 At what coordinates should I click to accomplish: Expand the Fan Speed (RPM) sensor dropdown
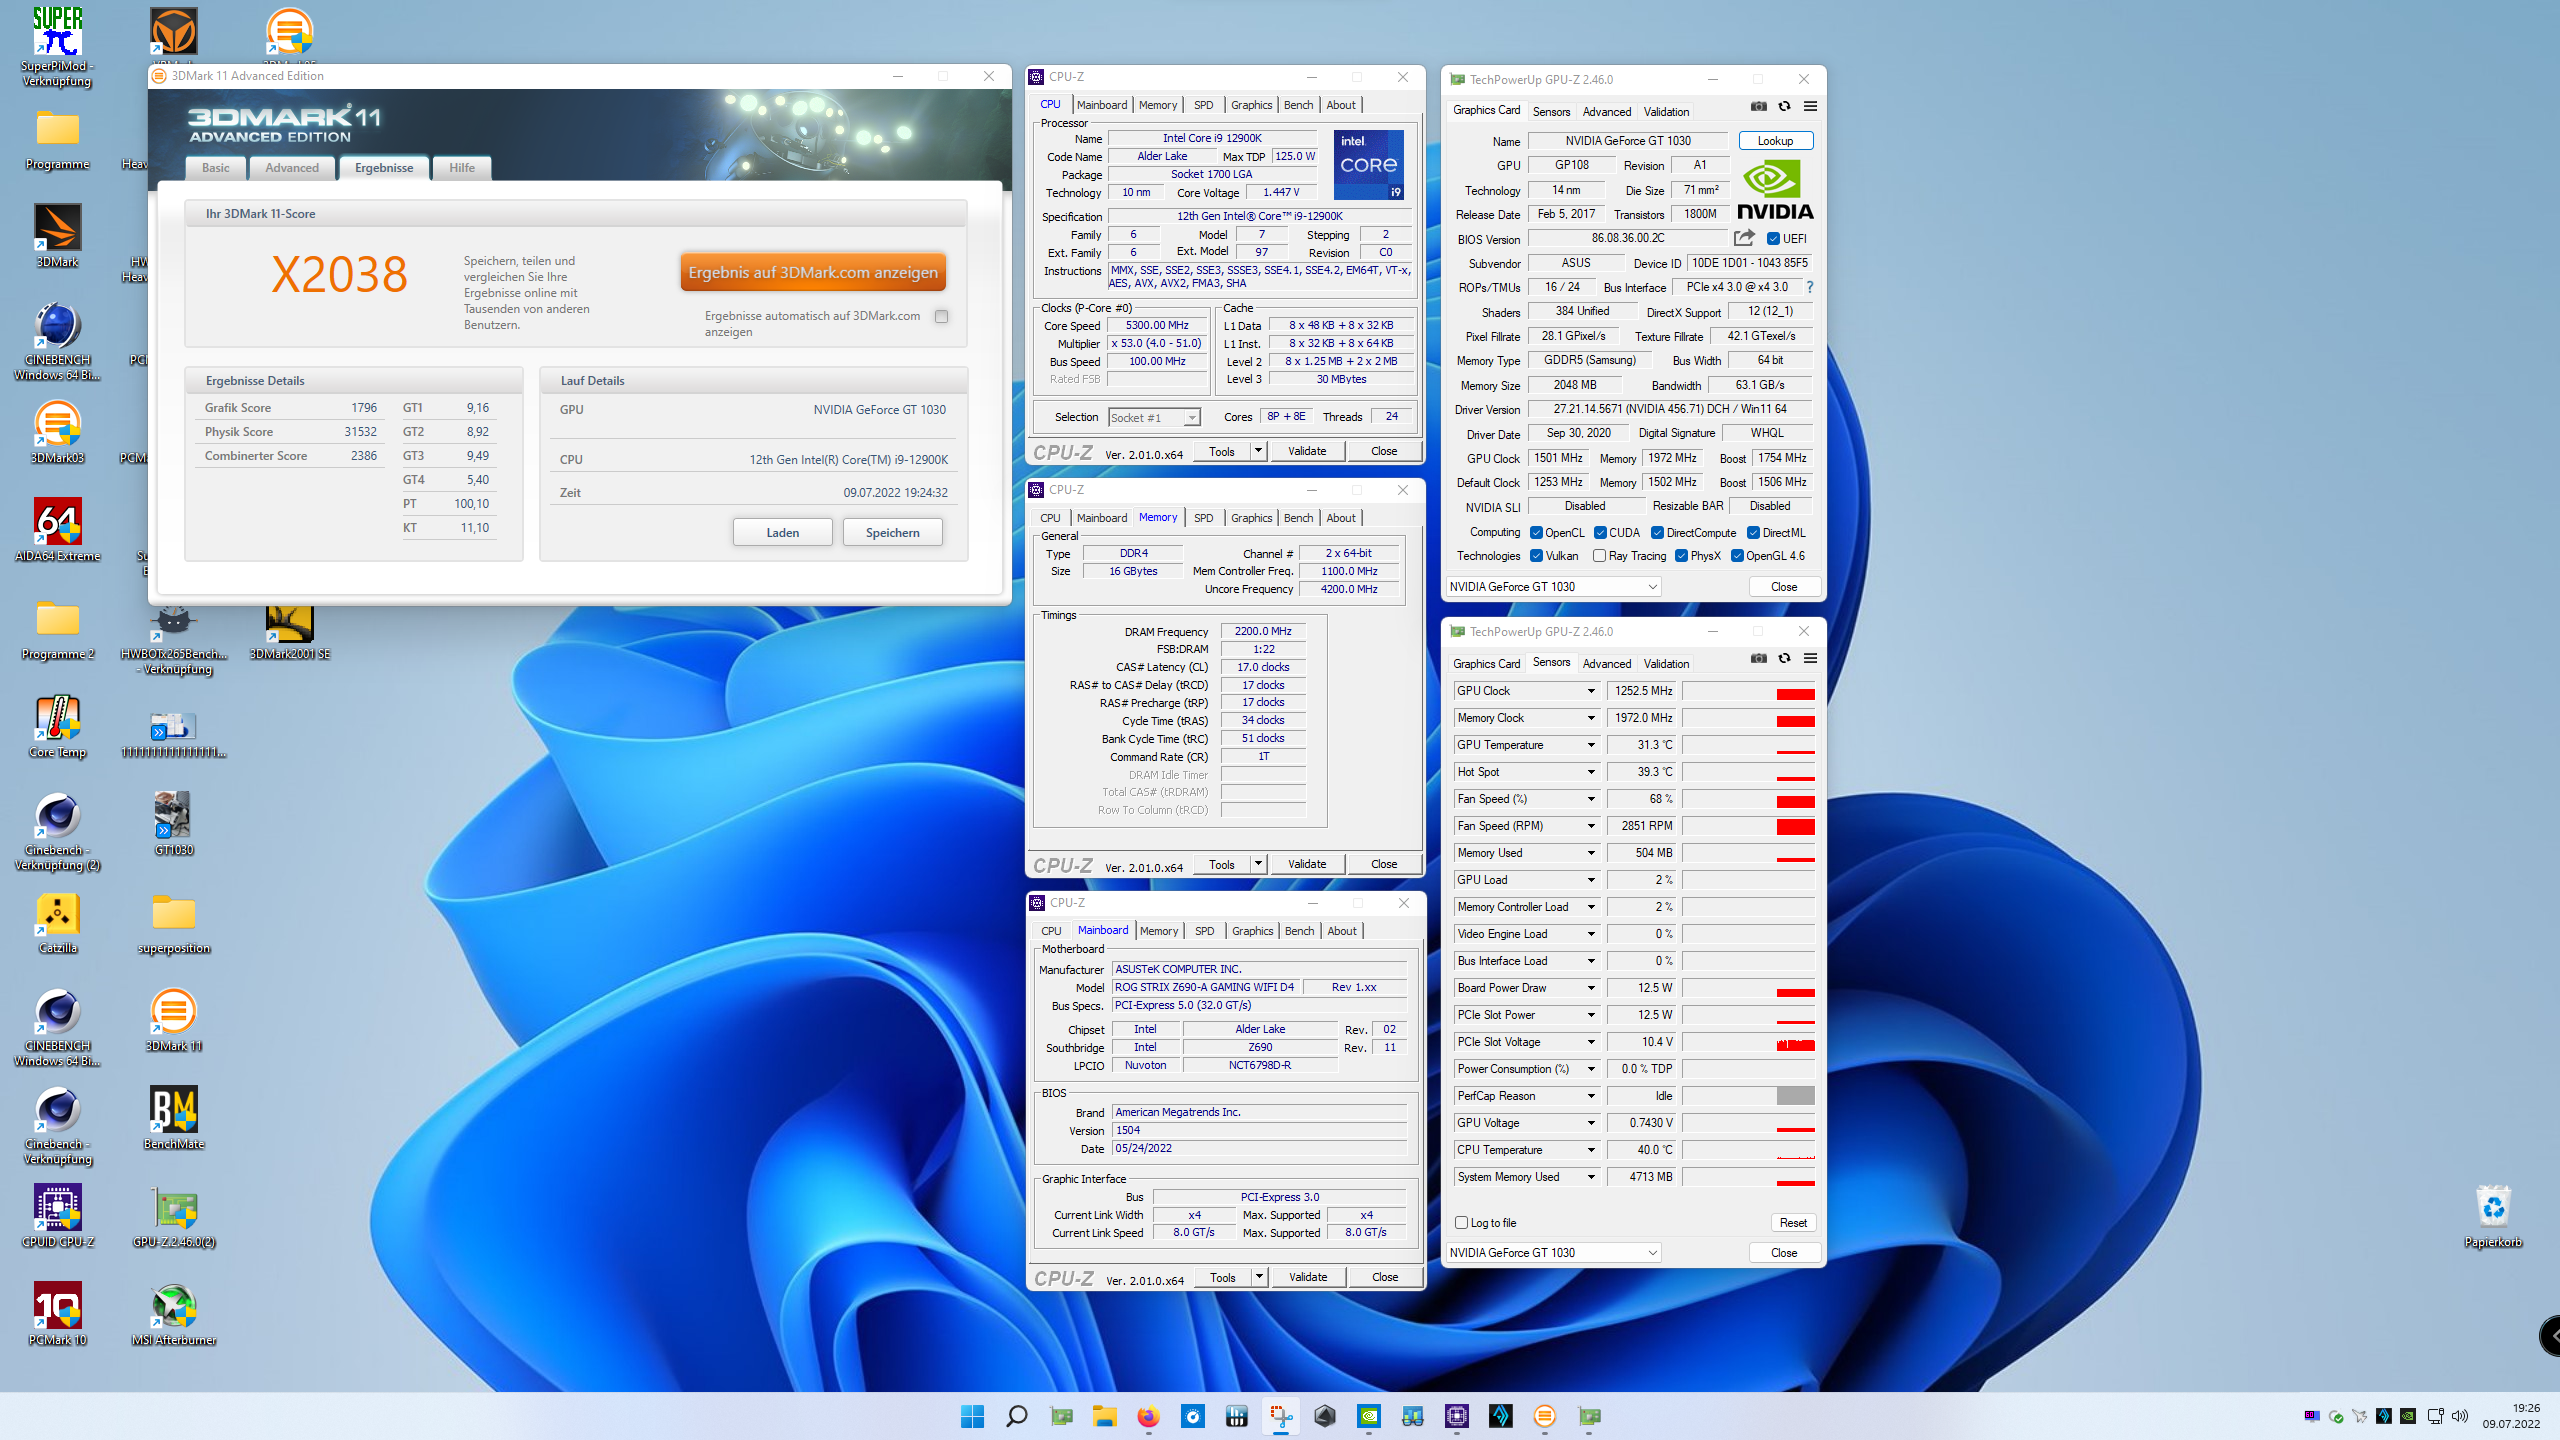pyautogui.click(x=1591, y=826)
